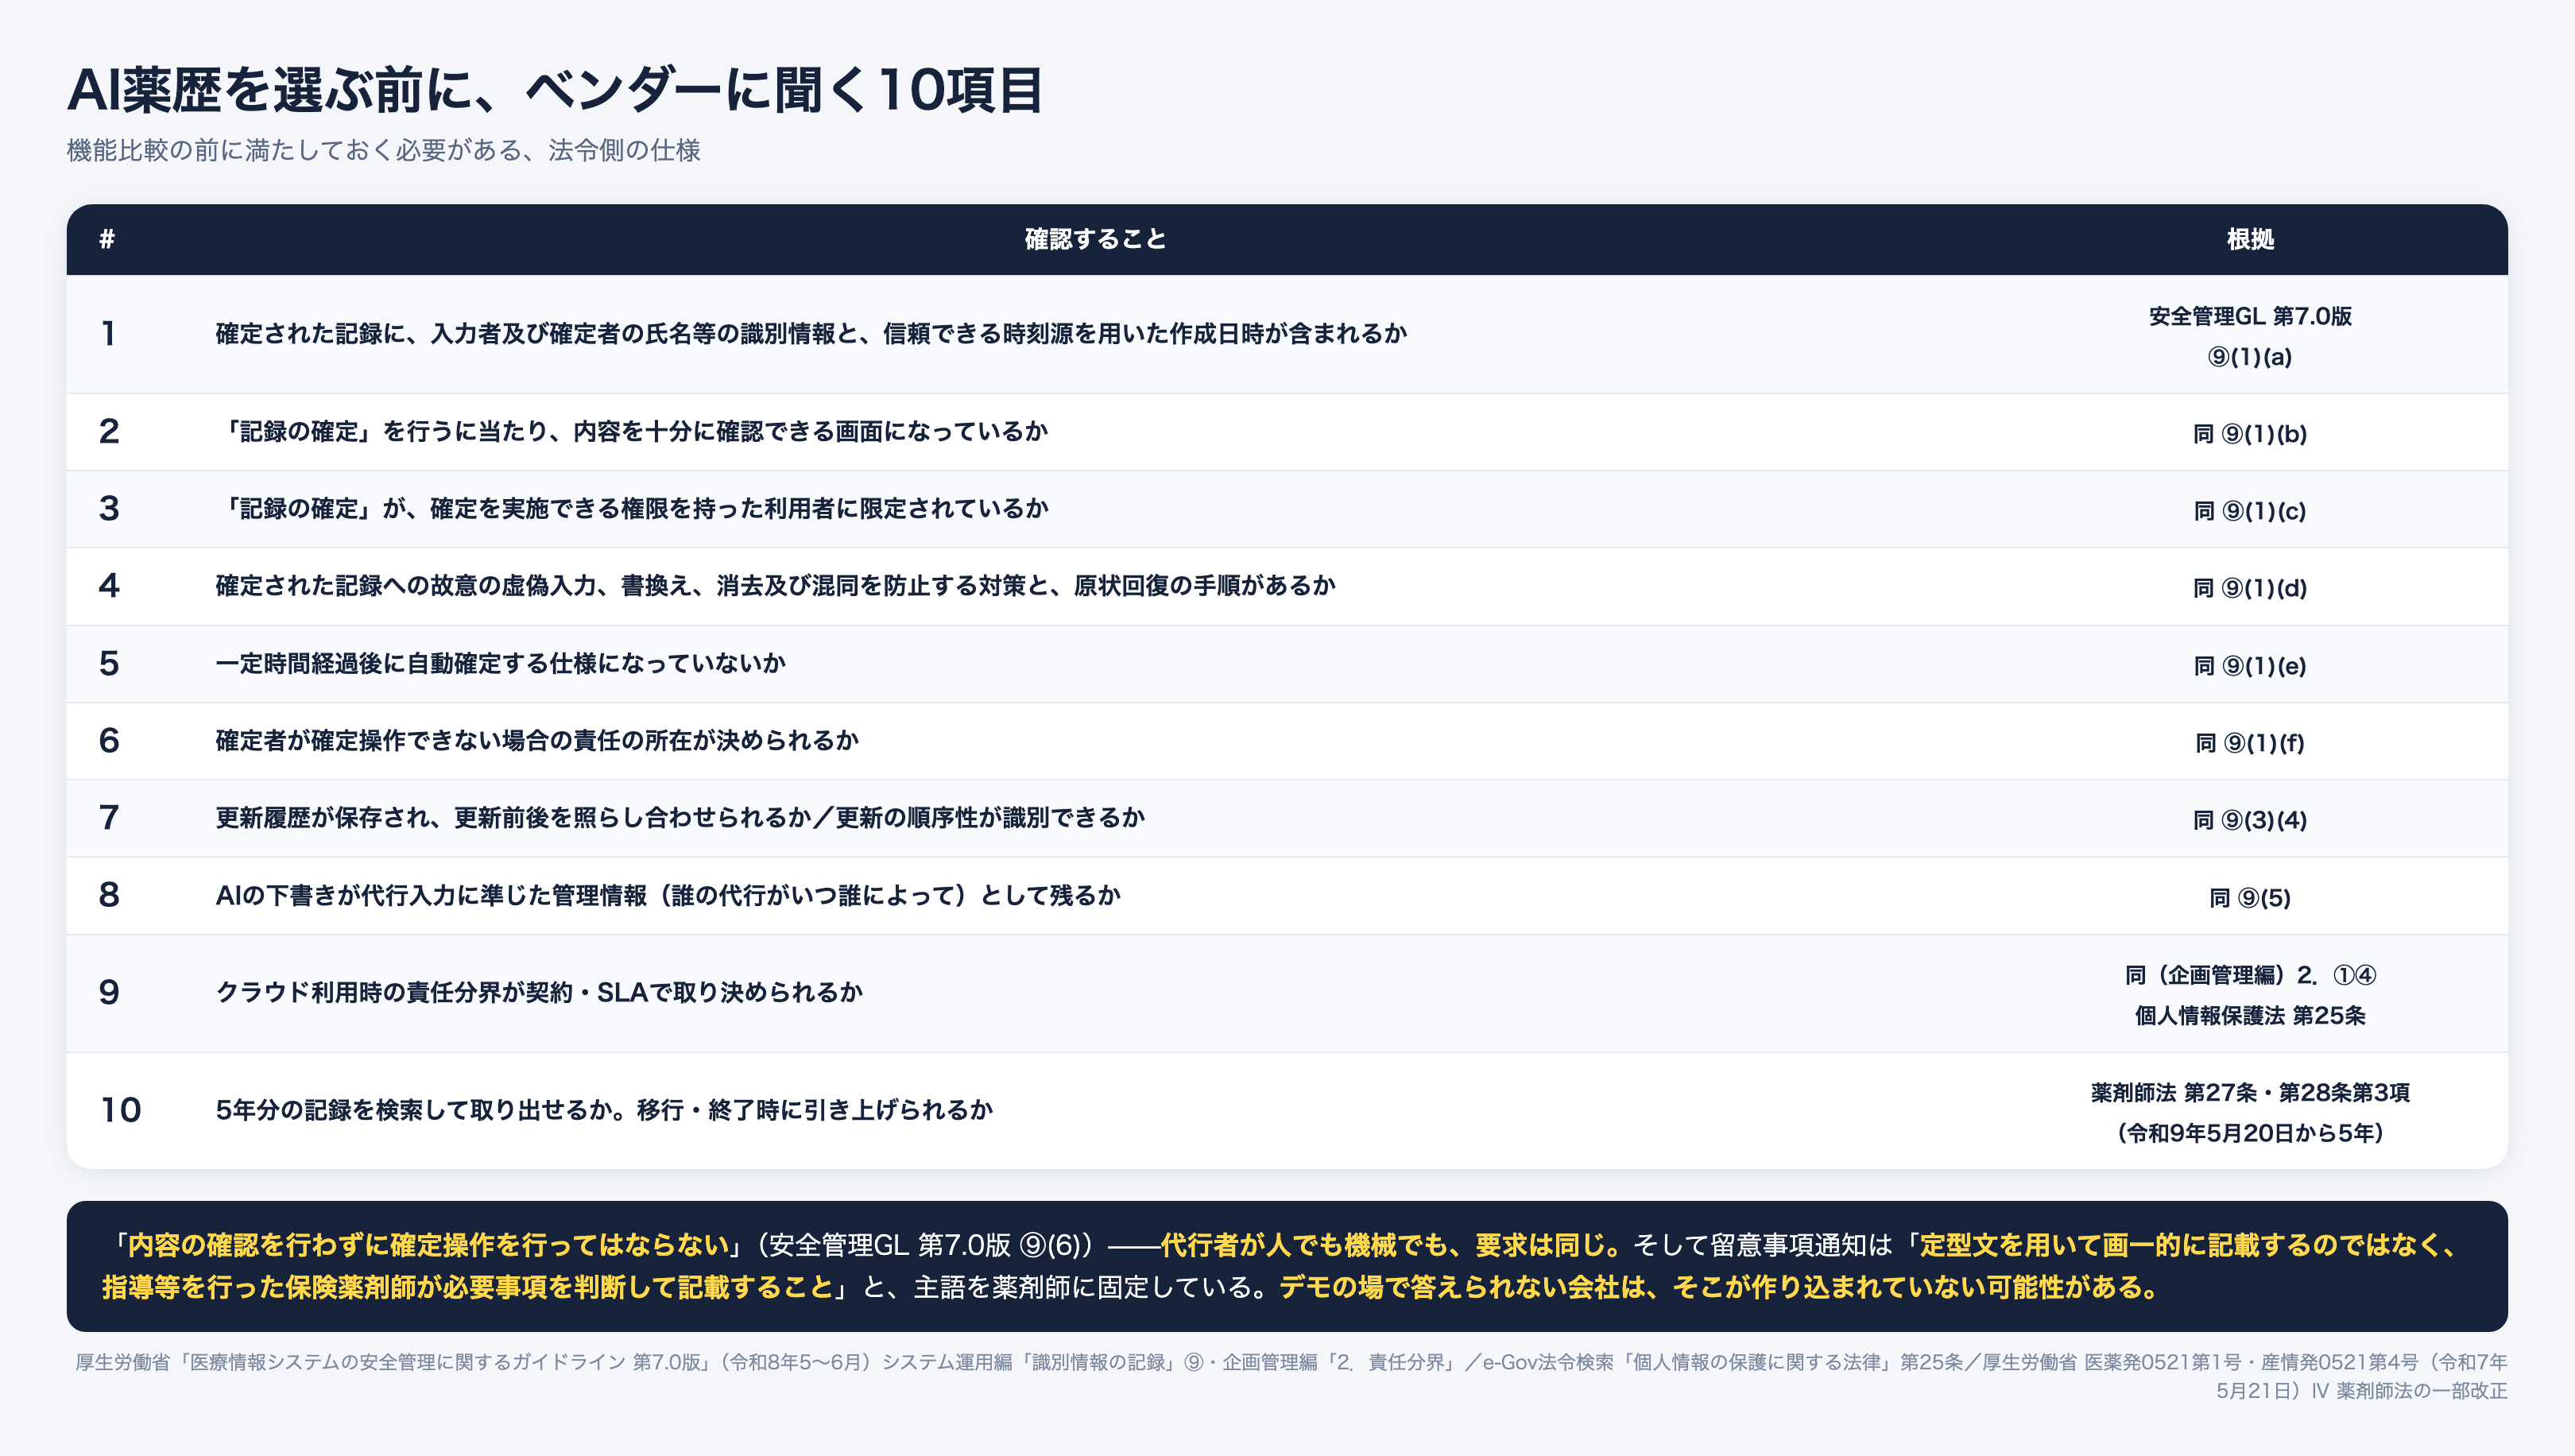Viewport: 2575px width, 1456px height.
Task: Click the '同 ⑨(5)' basis cell
Action: pos(2250,897)
